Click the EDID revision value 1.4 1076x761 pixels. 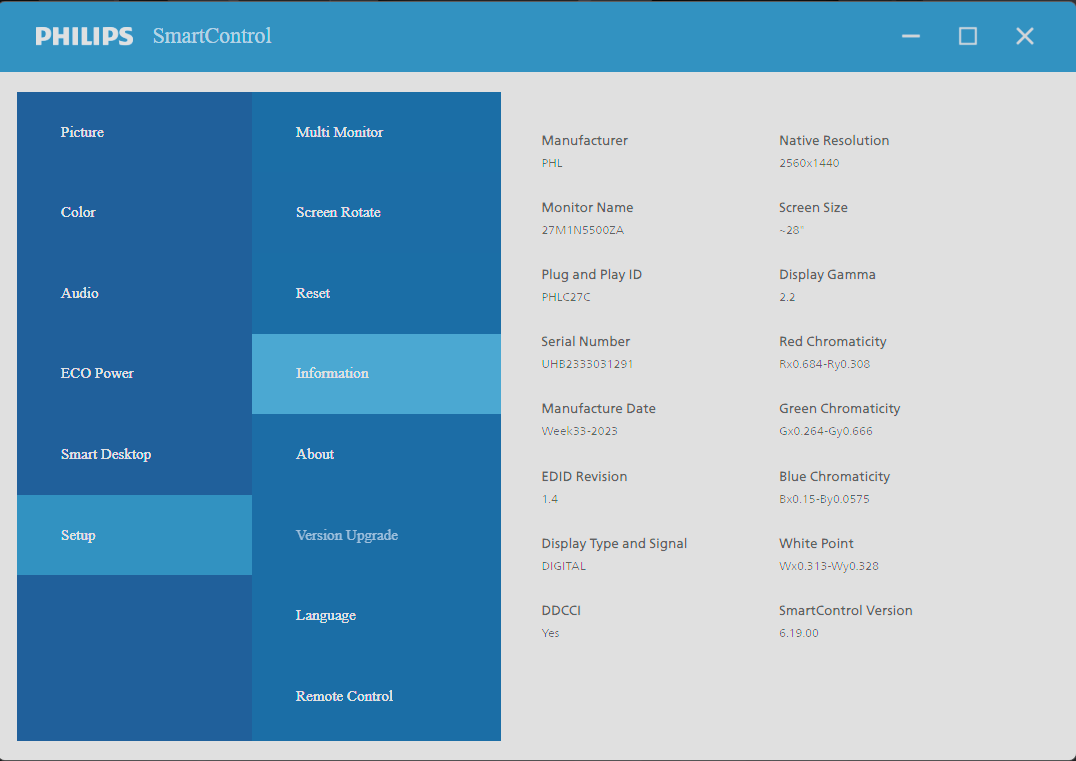pyautogui.click(x=550, y=500)
